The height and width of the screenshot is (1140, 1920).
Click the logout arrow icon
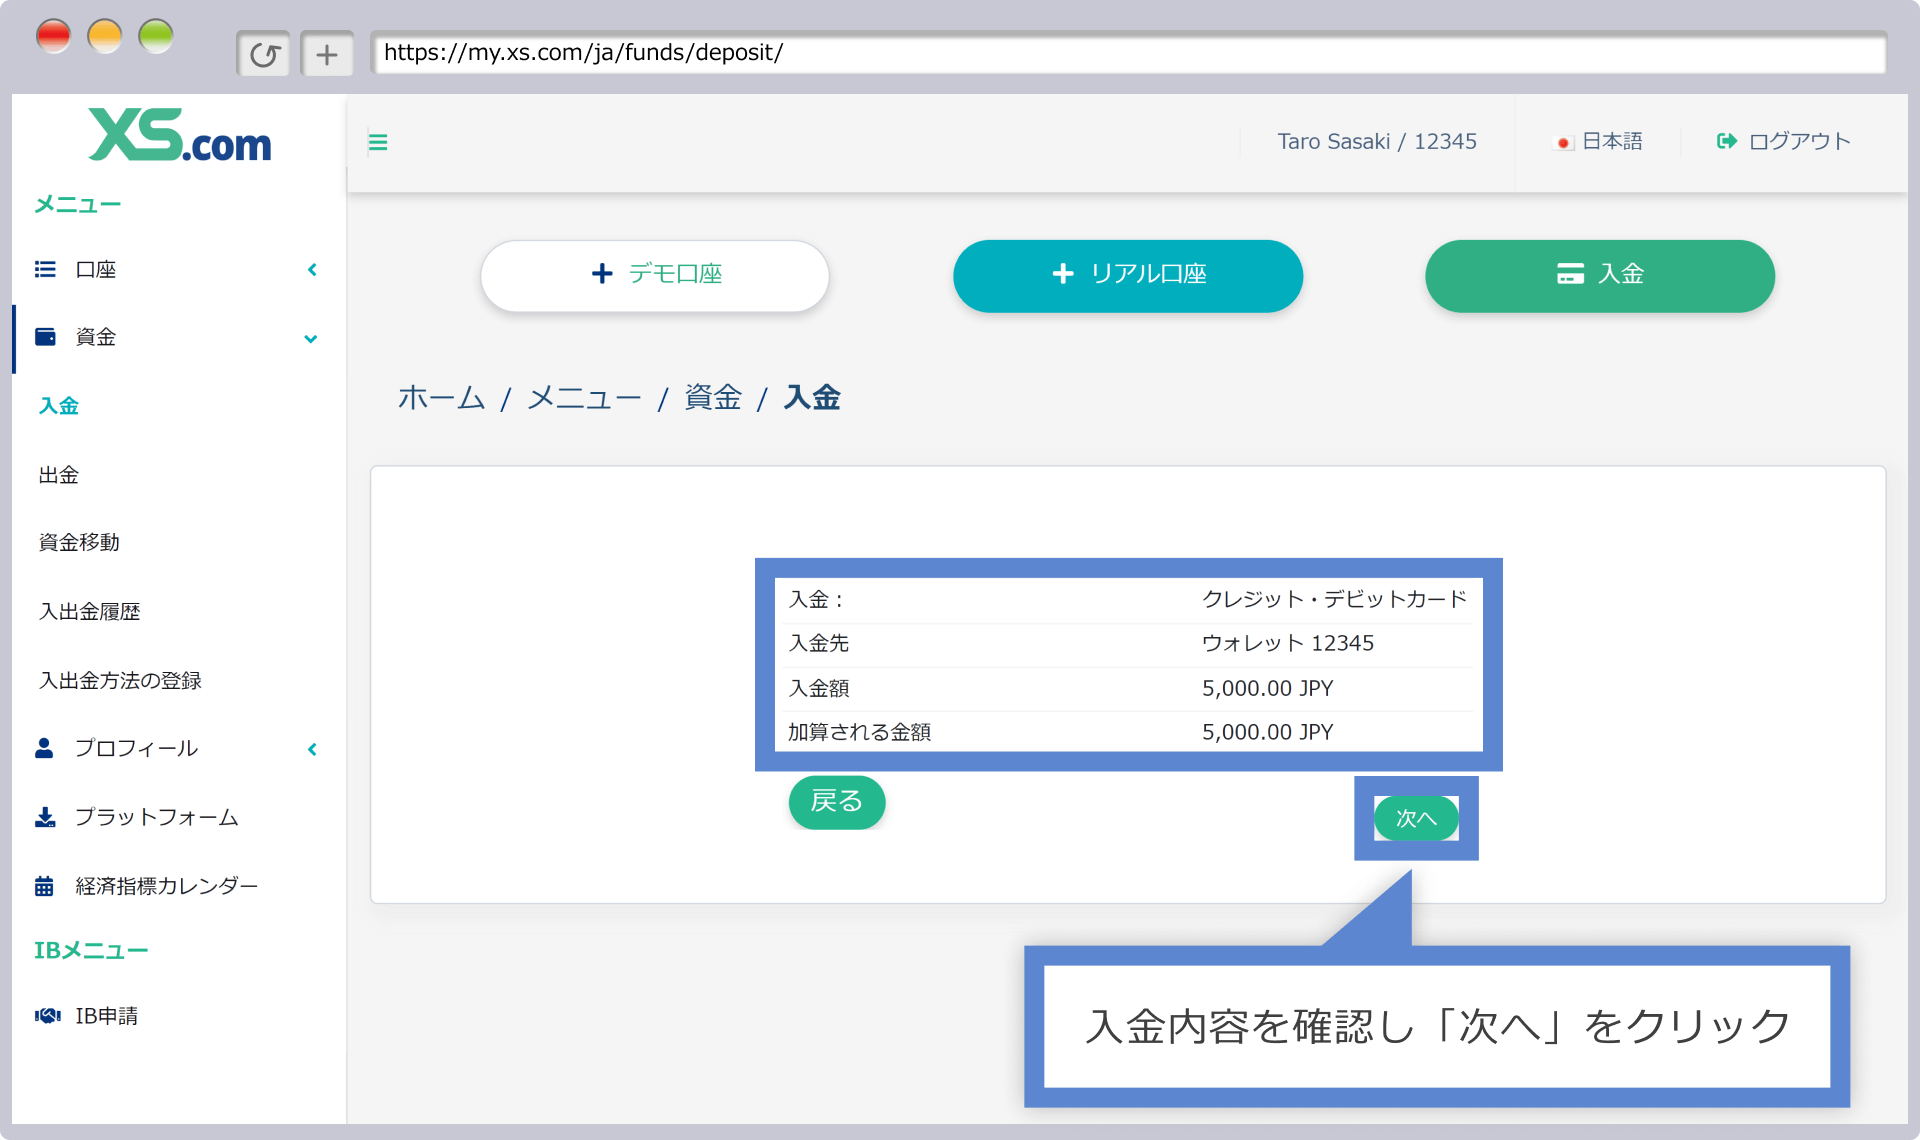1726,141
